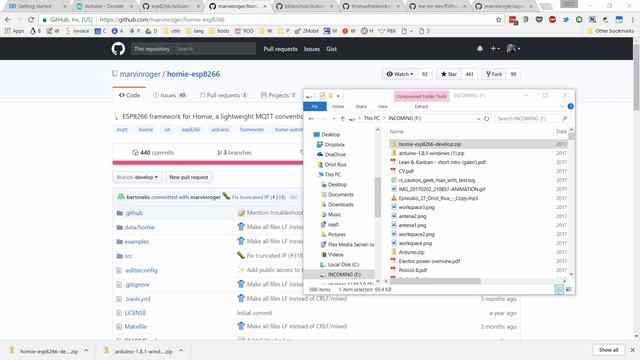Image resolution: width=640 pixels, height=360 pixels.
Task: Click the mqtt topic tag
Action: coord(122,129)
